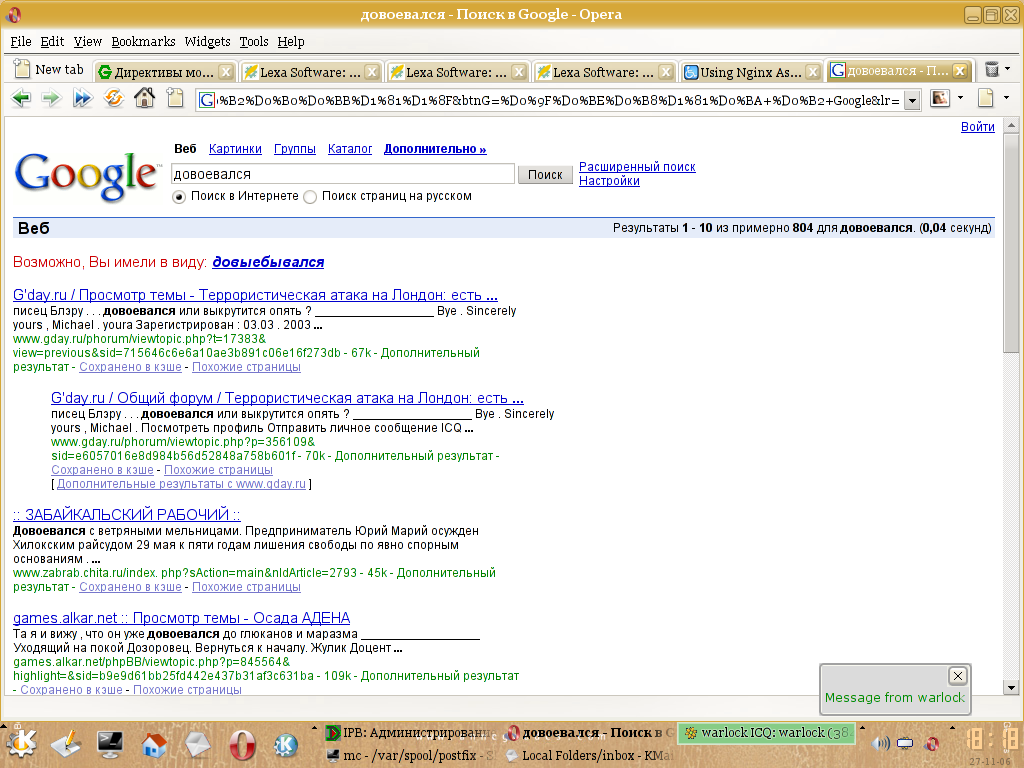Open the closed tabs trash can

(x=991, y=69)
